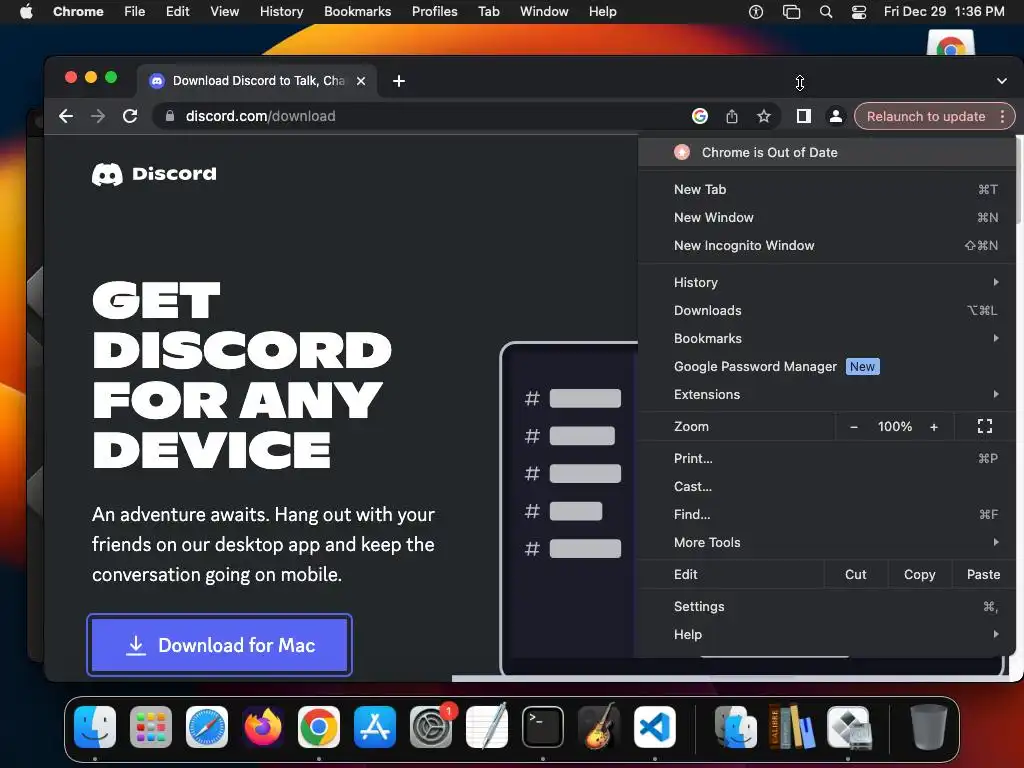Click the Copy button in Edit row
This screenshot has height=768, width=1024.
point(920,575)
